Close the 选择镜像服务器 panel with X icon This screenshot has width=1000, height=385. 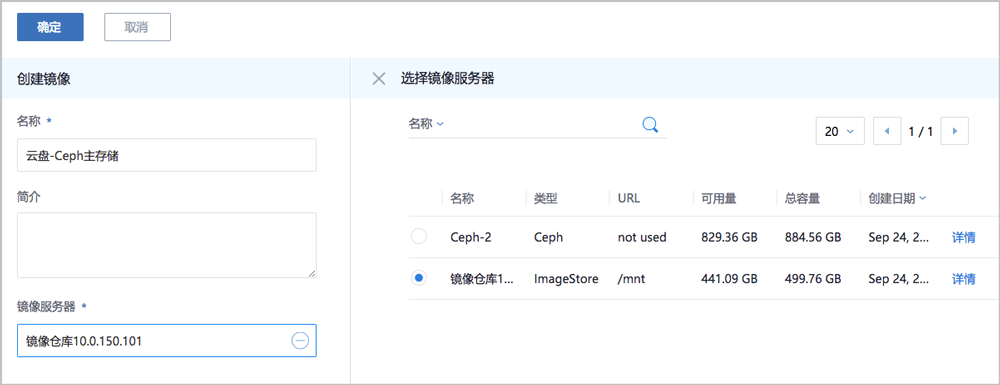(379, 79)
